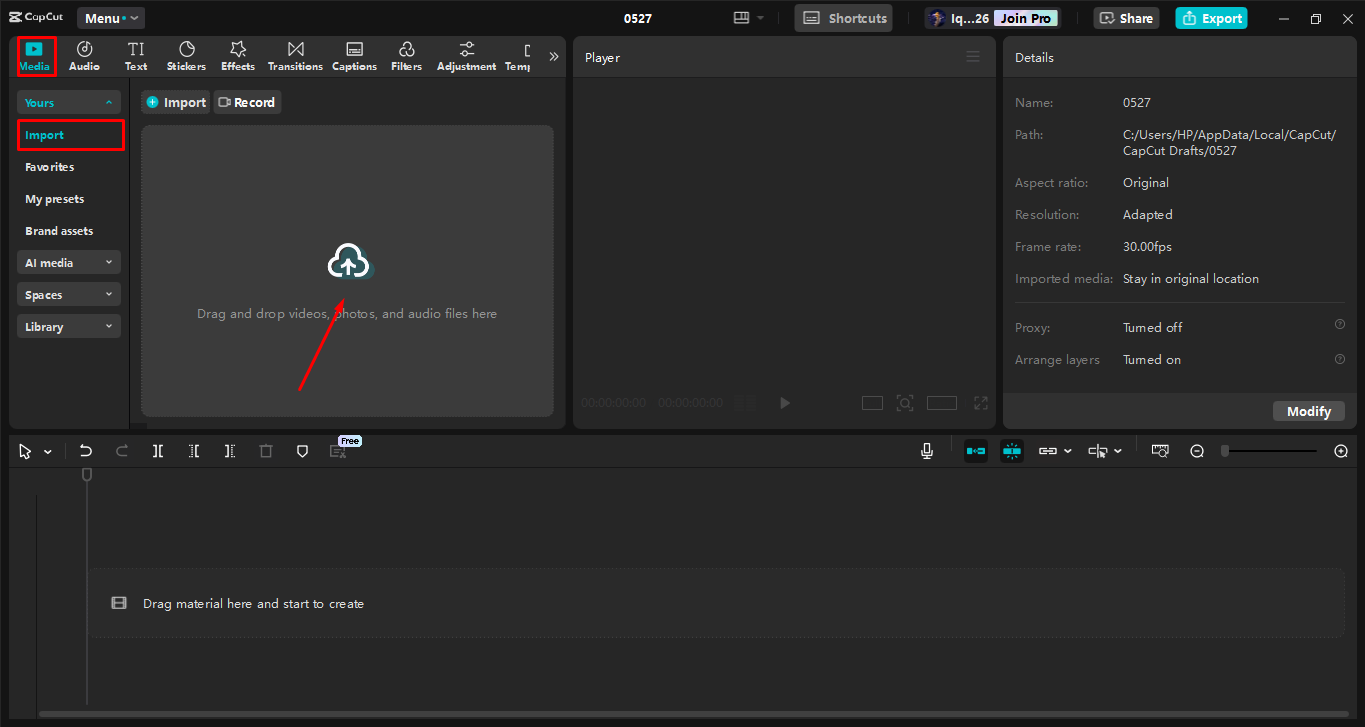Open the Filters panel
This screenshot has height=727, width=1365.
coord(406,55)
